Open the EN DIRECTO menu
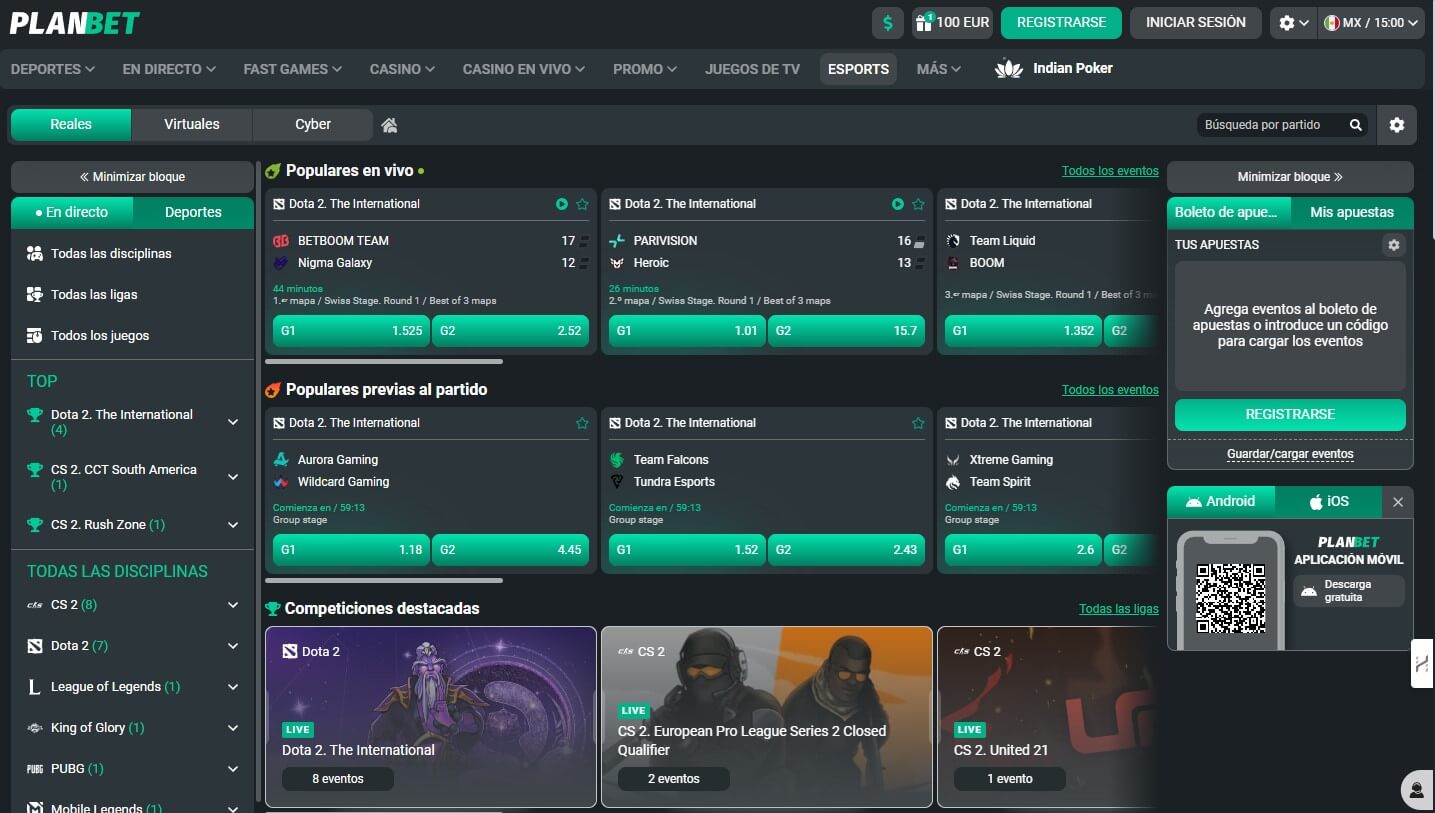The width and height of the screenshot is (1435, 813). point(169,69)
